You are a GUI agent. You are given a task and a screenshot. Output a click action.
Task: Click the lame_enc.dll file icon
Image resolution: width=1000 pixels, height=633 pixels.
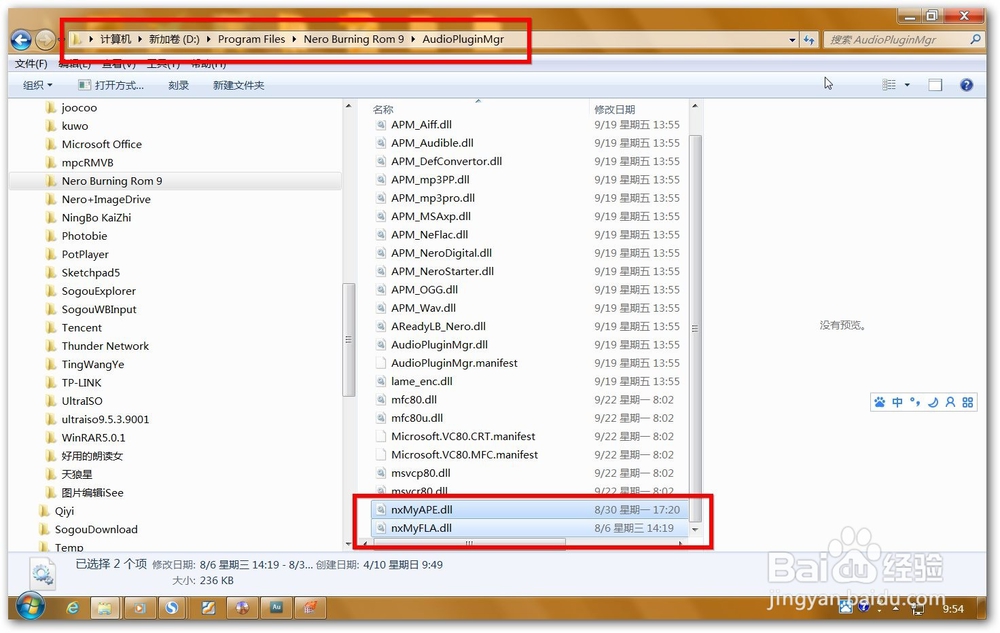(x=381, y=382)
